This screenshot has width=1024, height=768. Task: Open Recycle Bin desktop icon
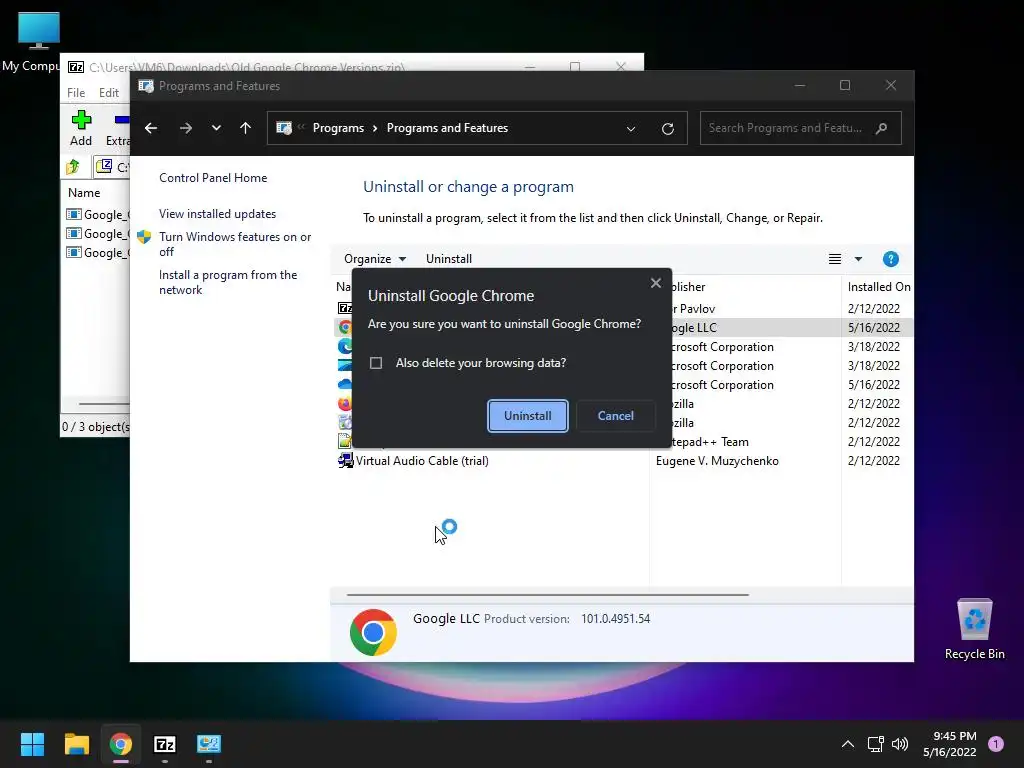click(974, 630)
